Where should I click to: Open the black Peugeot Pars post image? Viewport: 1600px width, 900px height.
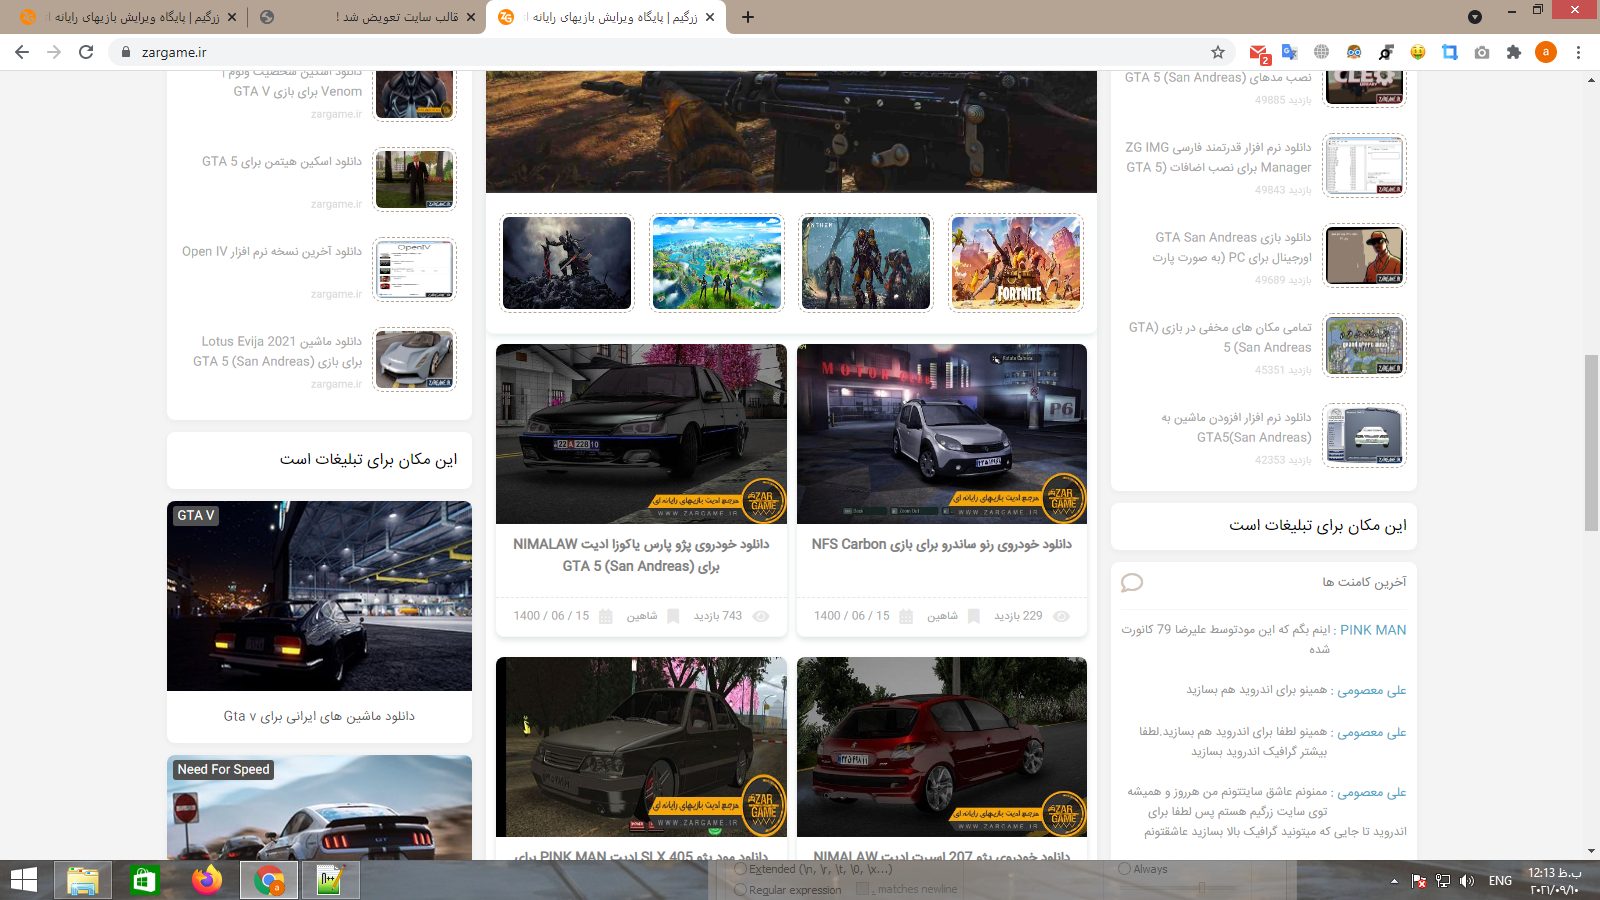(x=641, y=434)
